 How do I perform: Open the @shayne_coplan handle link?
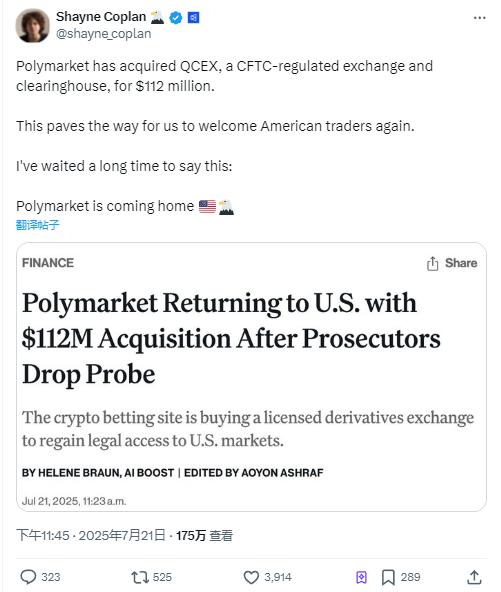[x=103, y=34]
